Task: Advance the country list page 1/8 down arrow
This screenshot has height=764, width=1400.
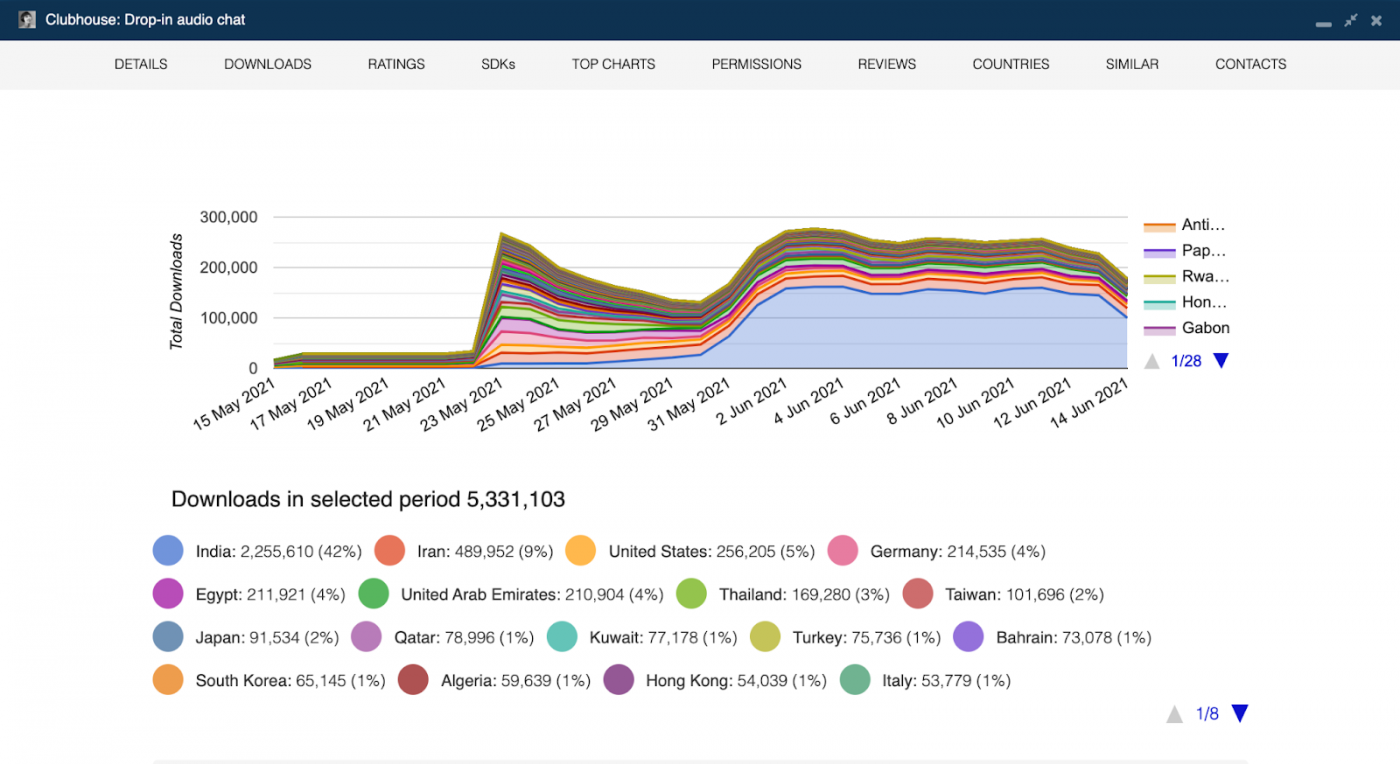Action: pos(1240,714)
